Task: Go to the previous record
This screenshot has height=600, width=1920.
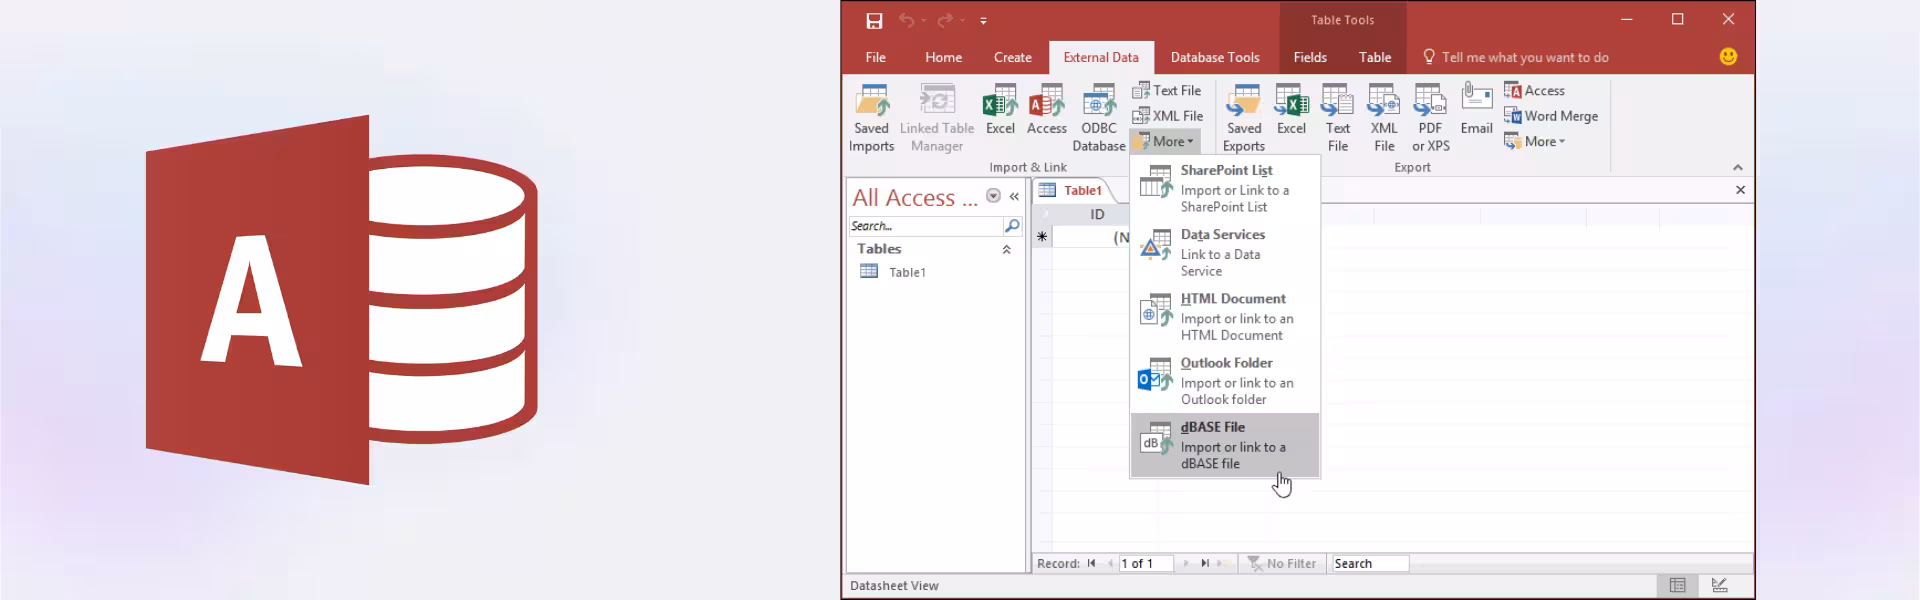Action: pyautogui.click(x=1109, y=563)
